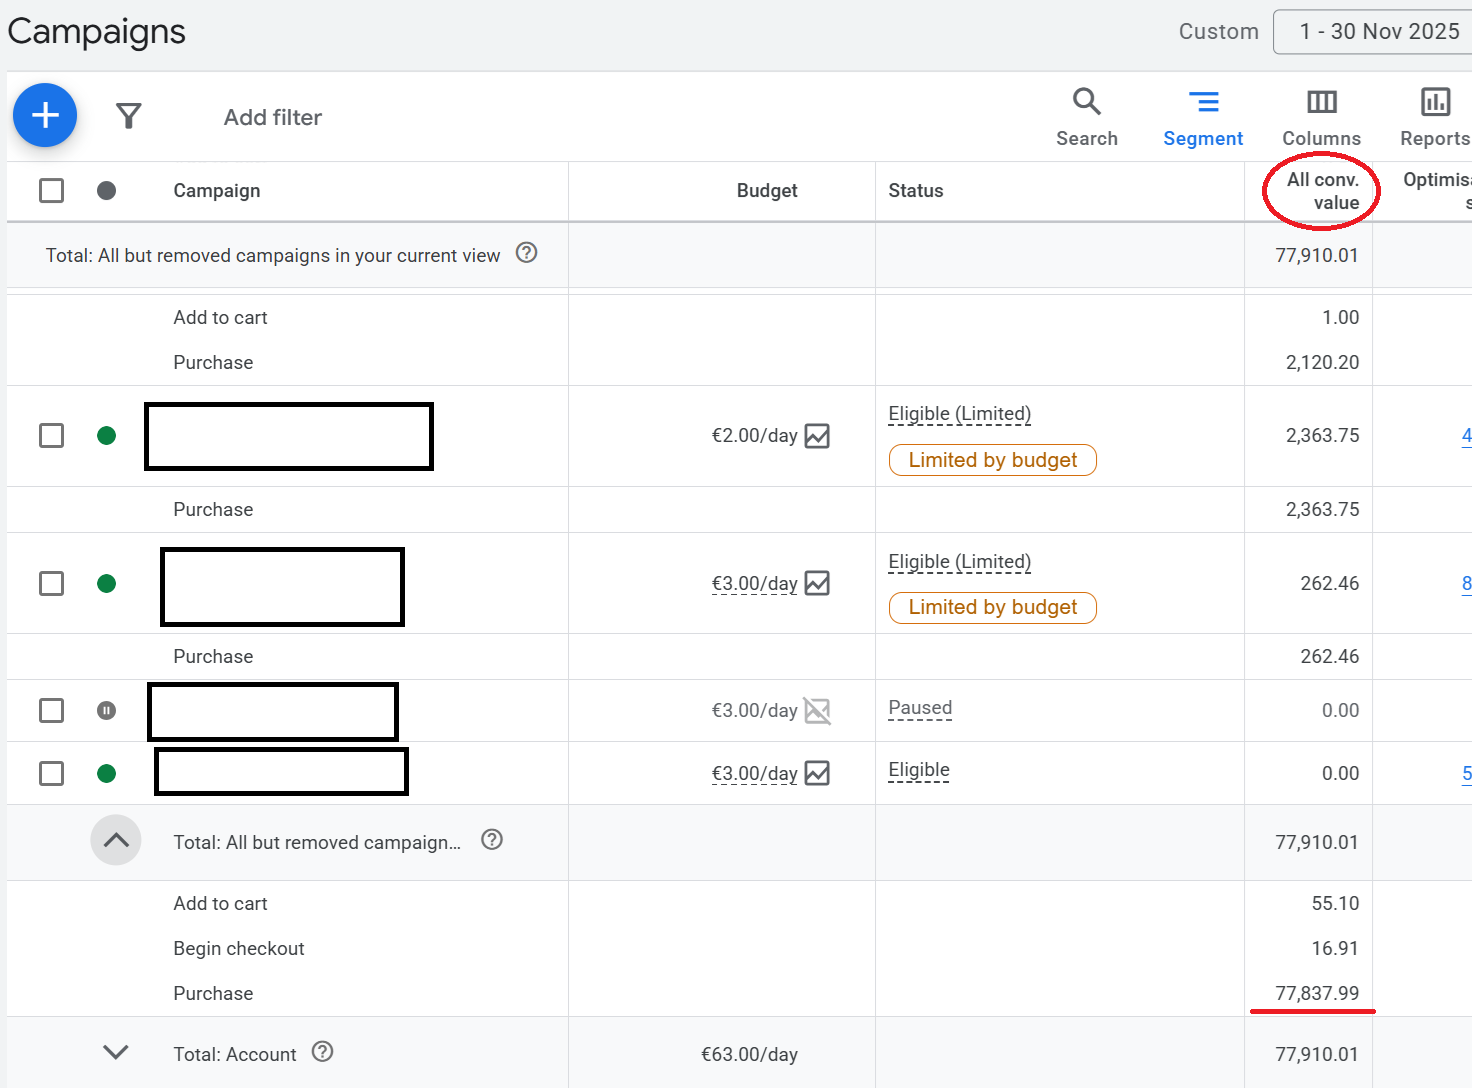The width and height of the screenshot is (1472, 1088).
Task: Open budget chart icon in the 262.46 campaign row
Action: [817, 583]
